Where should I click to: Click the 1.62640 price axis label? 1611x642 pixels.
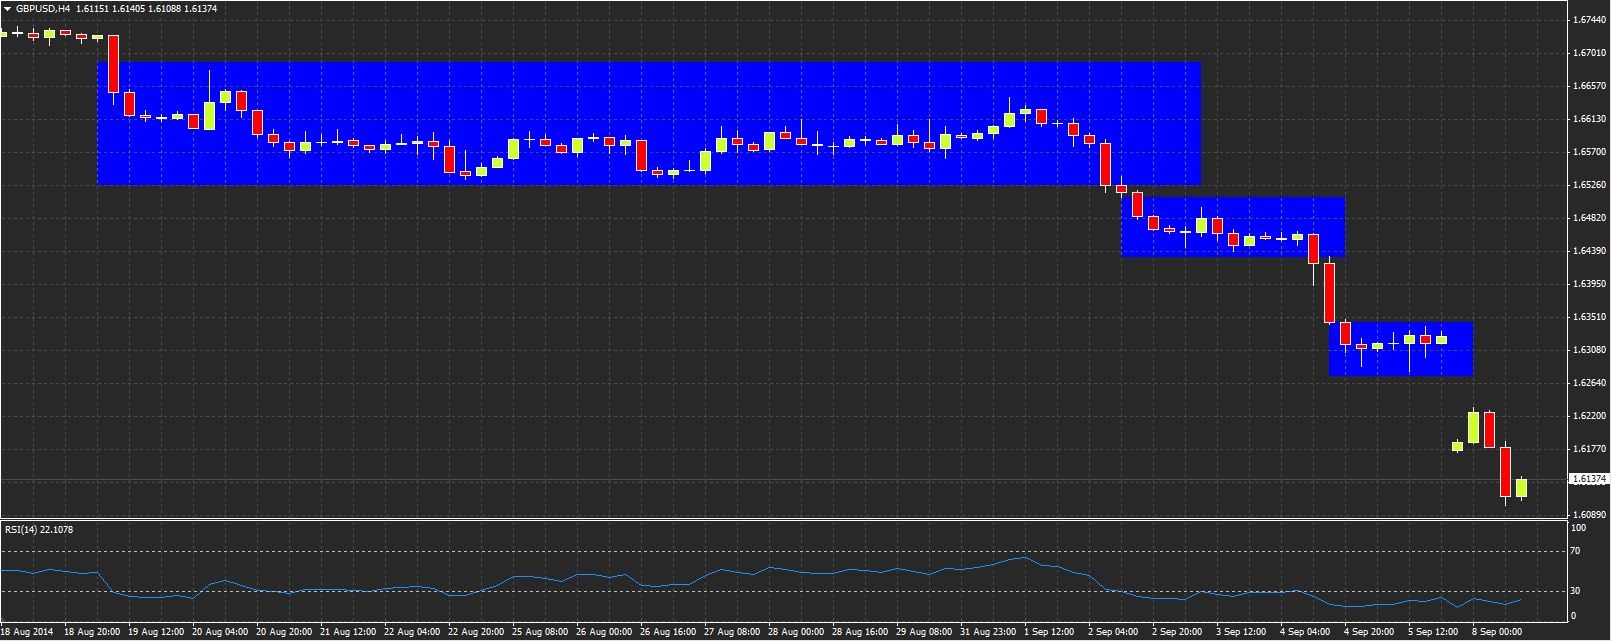(x=1590, y=382)
